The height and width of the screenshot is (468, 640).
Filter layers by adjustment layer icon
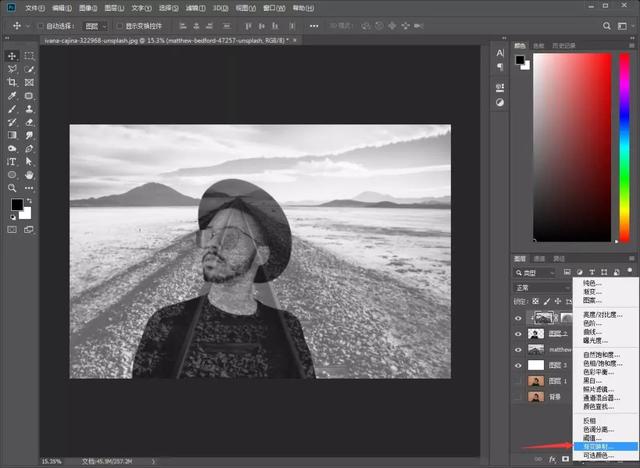579,272
